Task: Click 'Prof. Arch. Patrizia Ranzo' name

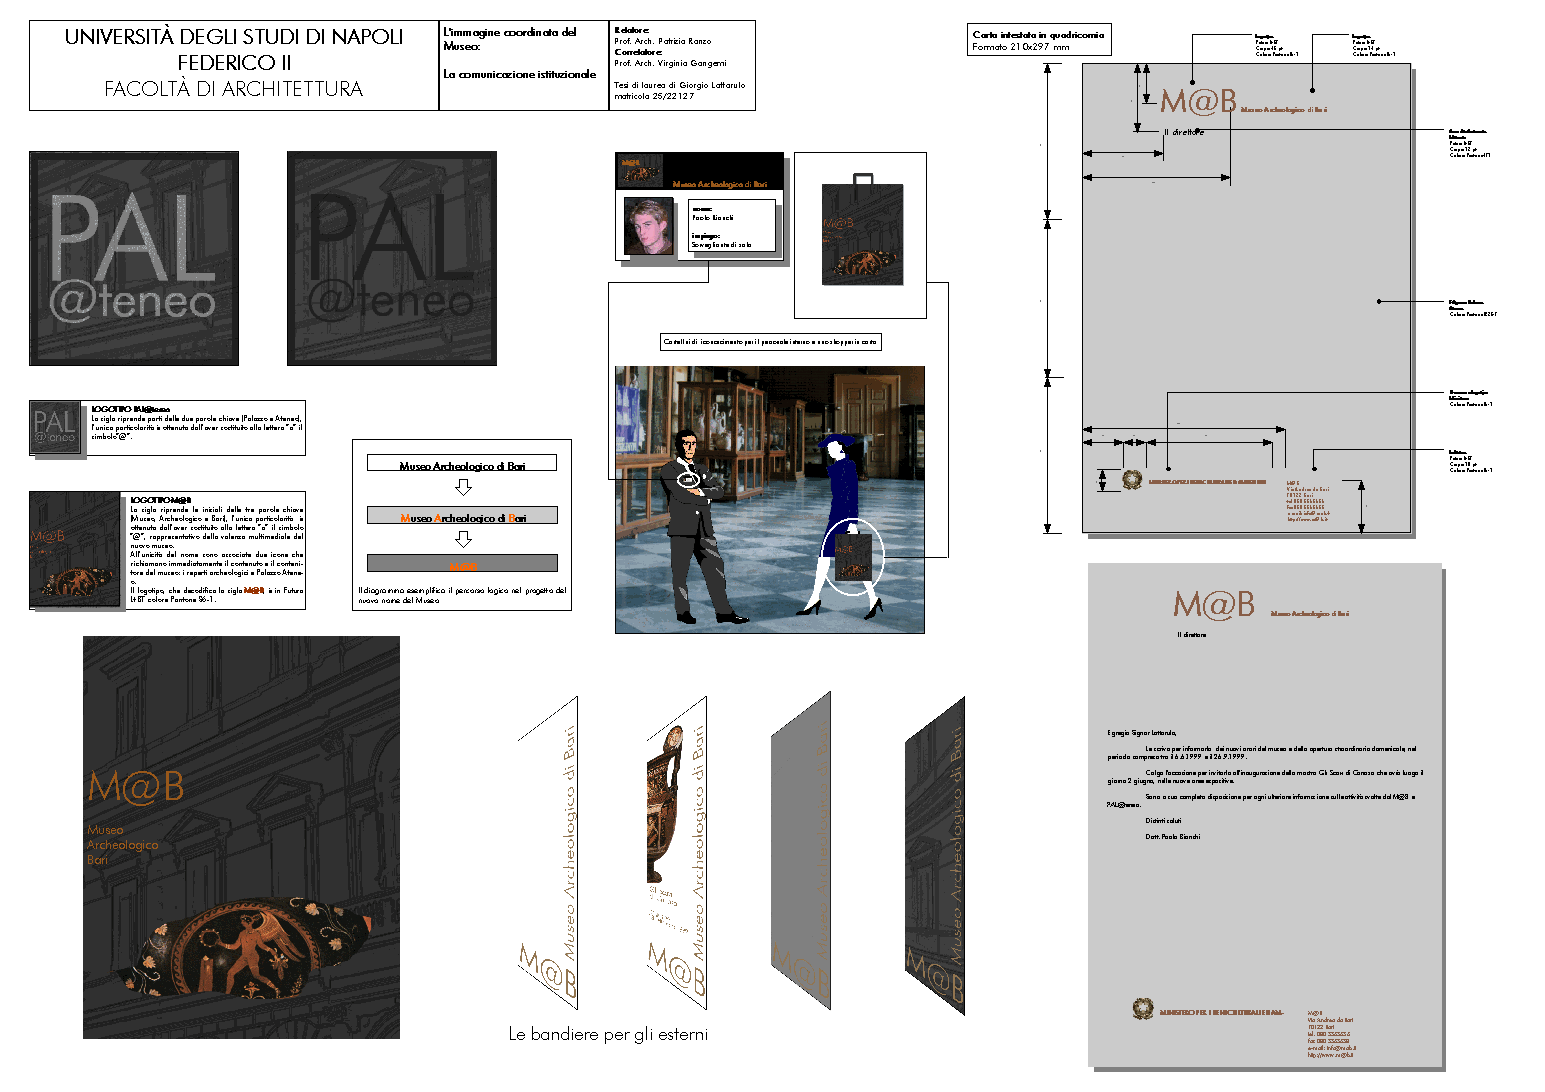Action: (663, 41)
